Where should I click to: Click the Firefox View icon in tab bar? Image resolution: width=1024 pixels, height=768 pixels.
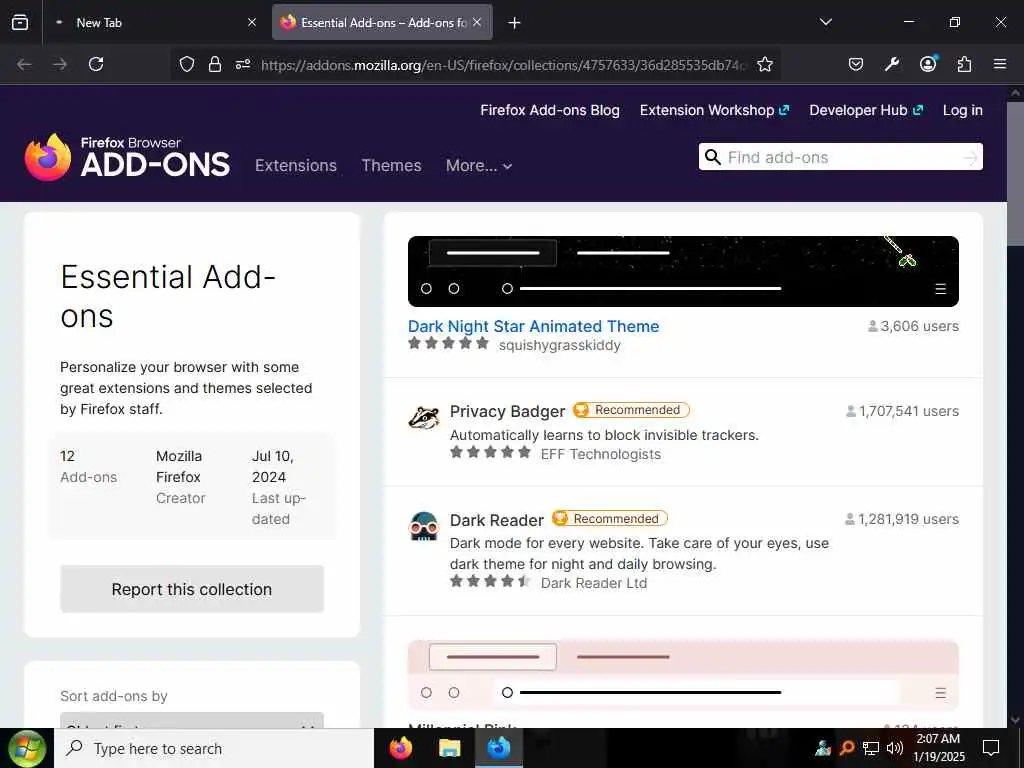coord(20,22)
